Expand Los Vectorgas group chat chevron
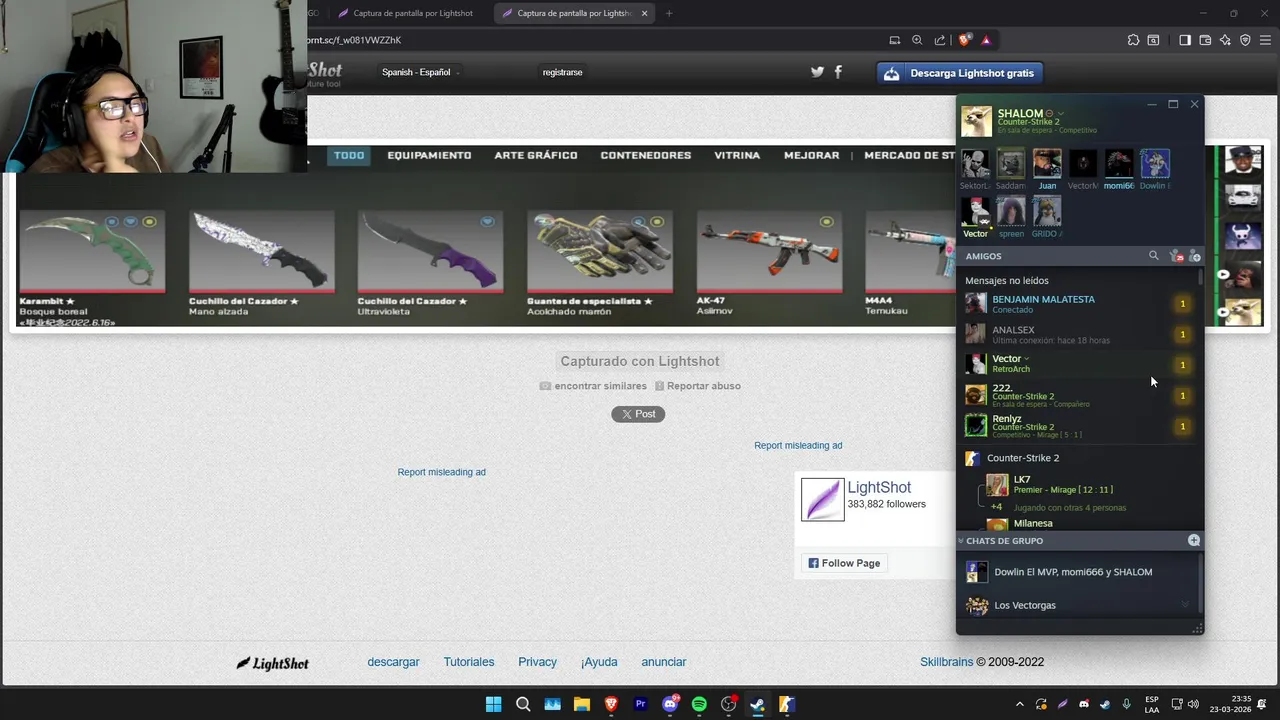Screen dimensions: 1280x720 point(1185,605)
